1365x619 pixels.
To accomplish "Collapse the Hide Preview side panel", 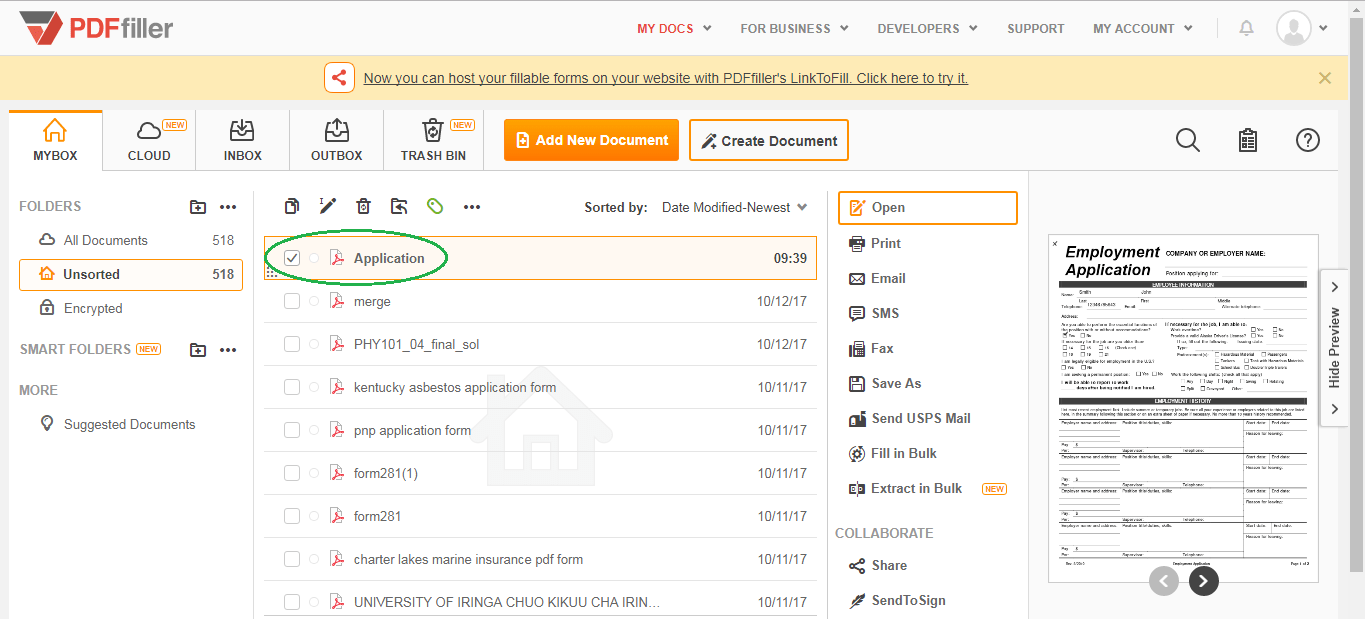I will [x=1334, y=347].
